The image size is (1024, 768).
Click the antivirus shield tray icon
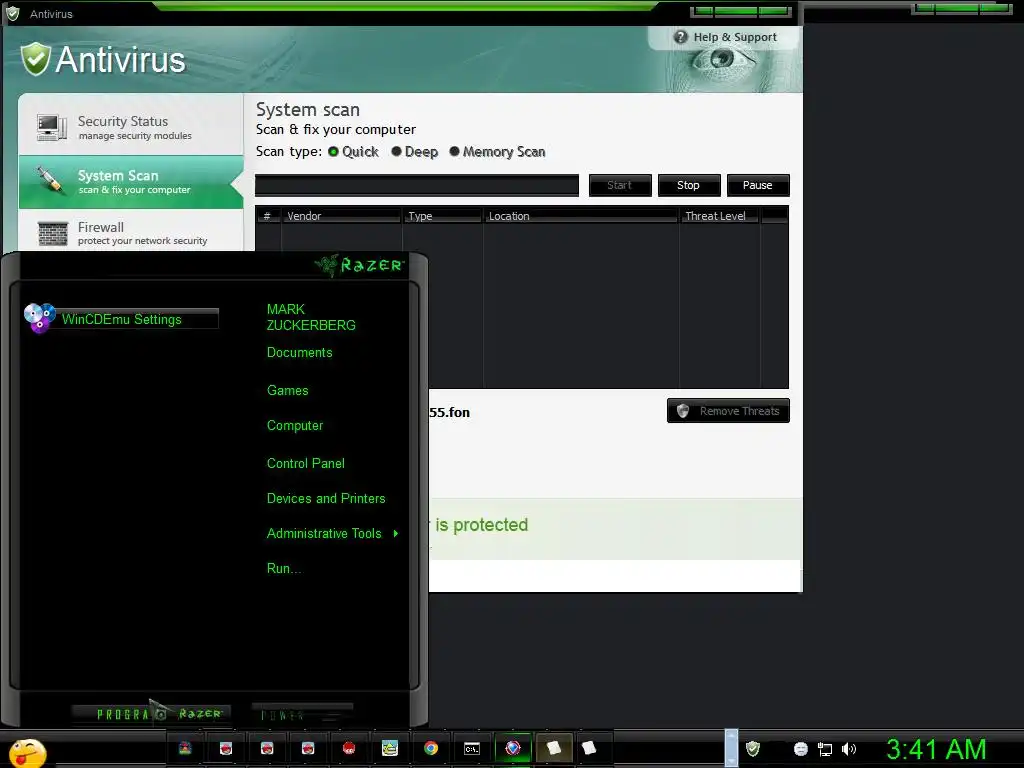(x=753, y=748)
